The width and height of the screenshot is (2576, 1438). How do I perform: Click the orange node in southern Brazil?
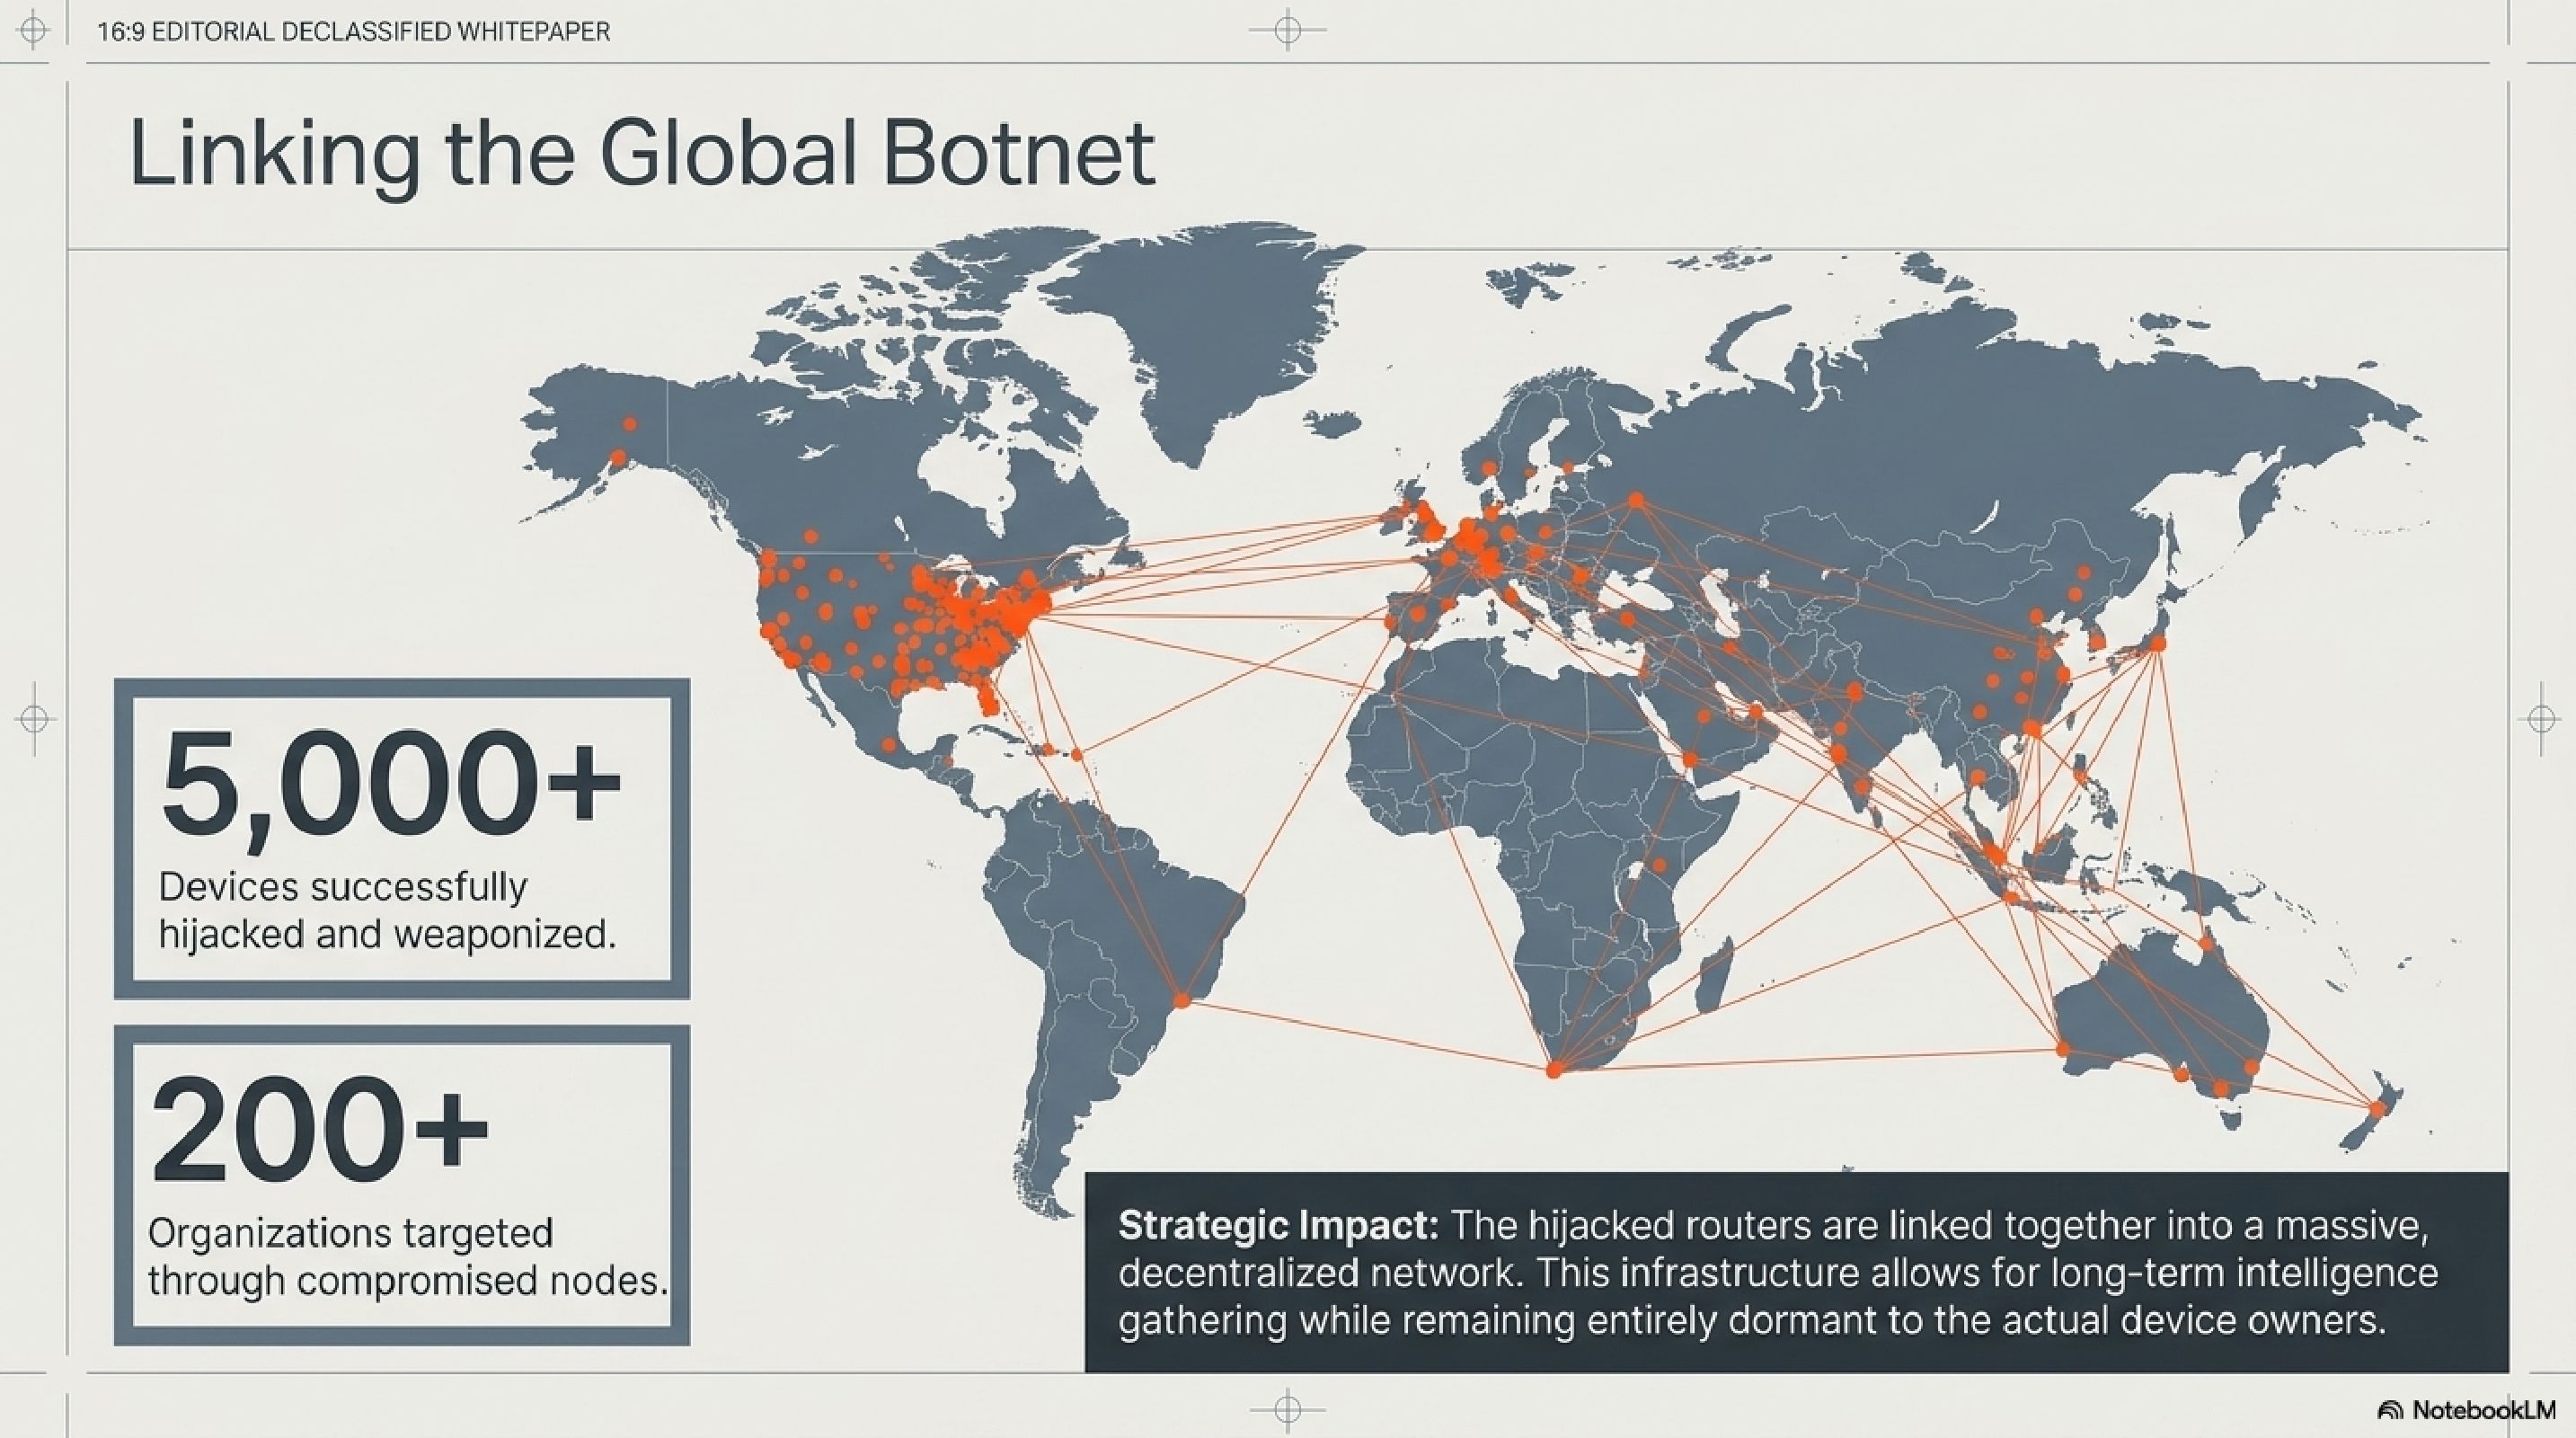pyautogui.click(x=1182, y=999)
